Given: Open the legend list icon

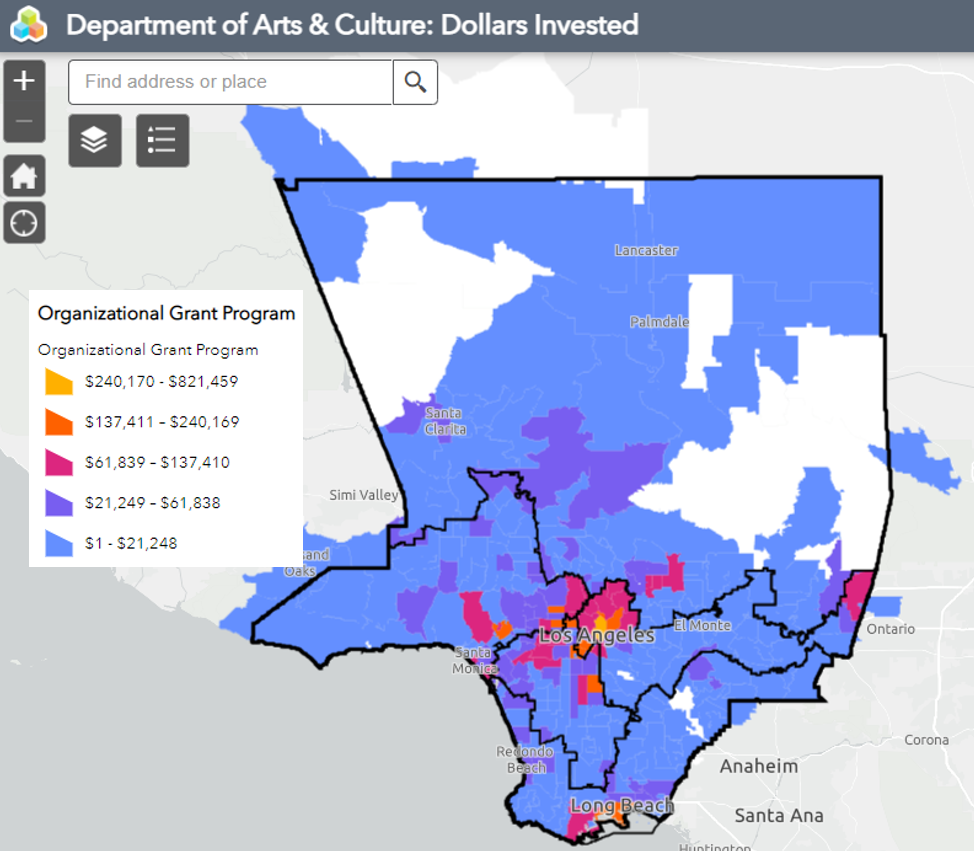Looking at the screenshot, I should pyautogui.click(x=162, y=140).
